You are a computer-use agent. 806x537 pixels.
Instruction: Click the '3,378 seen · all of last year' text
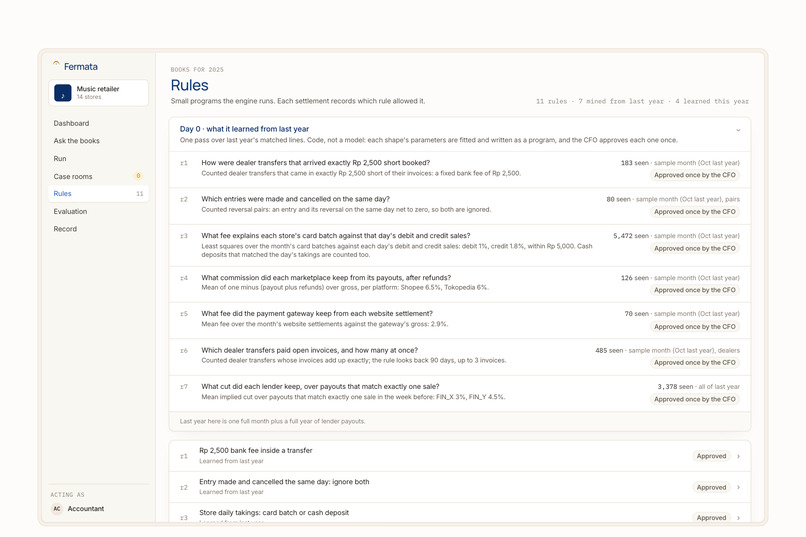[x=699, y=387]
